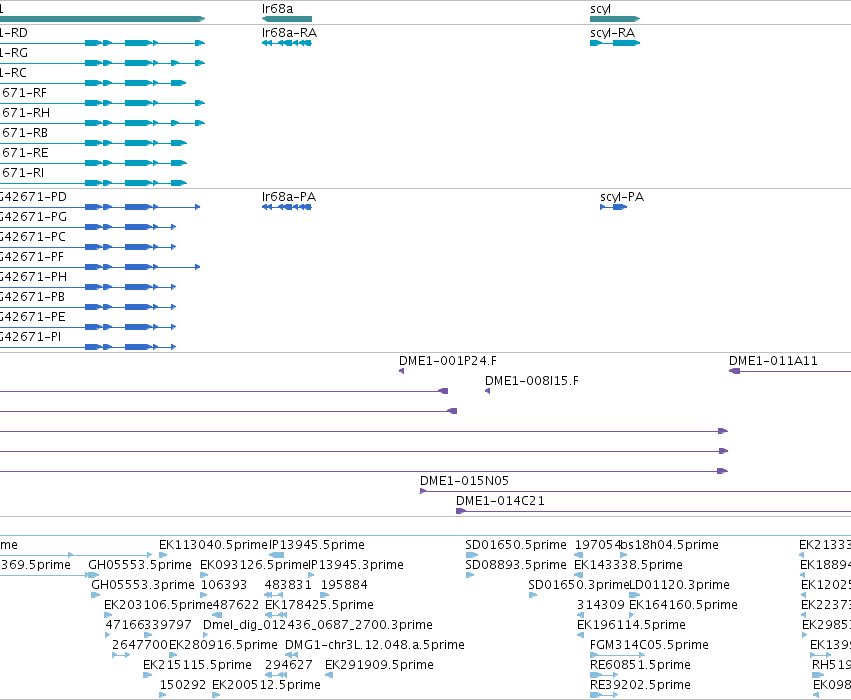Click the IP13945.3prime EST label

coord(356,565)
